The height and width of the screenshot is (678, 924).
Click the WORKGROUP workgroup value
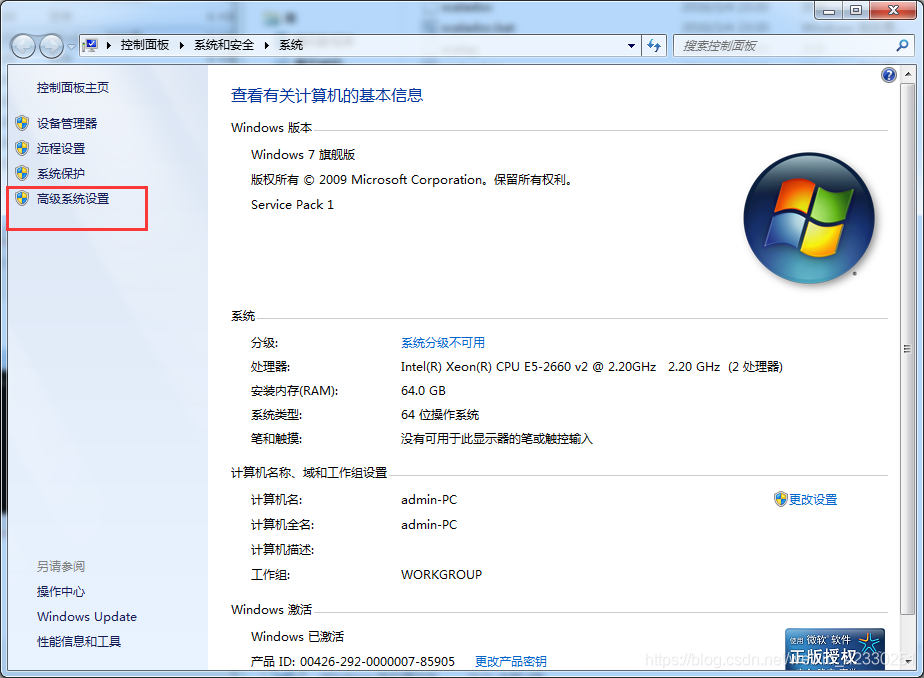coord(441,574)
